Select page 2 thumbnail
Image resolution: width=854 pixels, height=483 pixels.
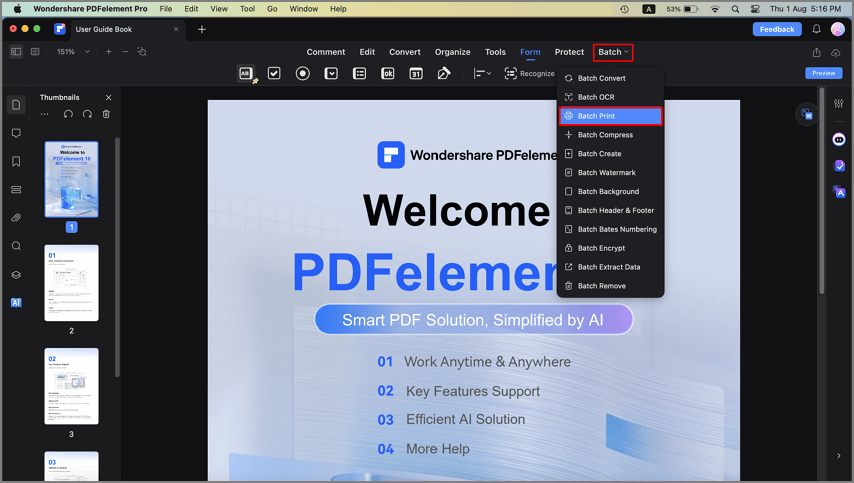click(71, 283)
